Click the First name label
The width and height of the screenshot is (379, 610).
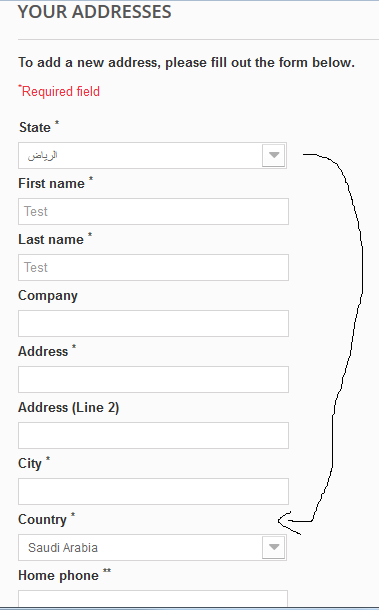(51, 183)
